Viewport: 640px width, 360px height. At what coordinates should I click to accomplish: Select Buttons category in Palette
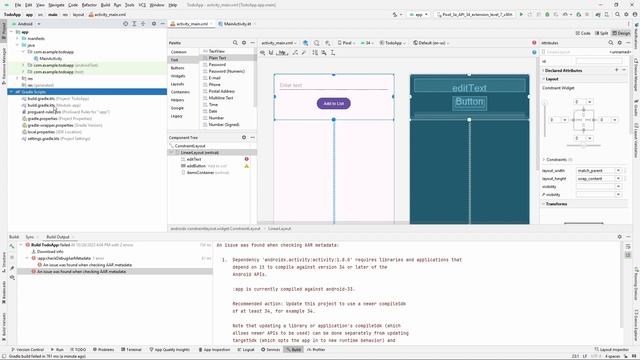pyautogui.click(x=177, y=68)
